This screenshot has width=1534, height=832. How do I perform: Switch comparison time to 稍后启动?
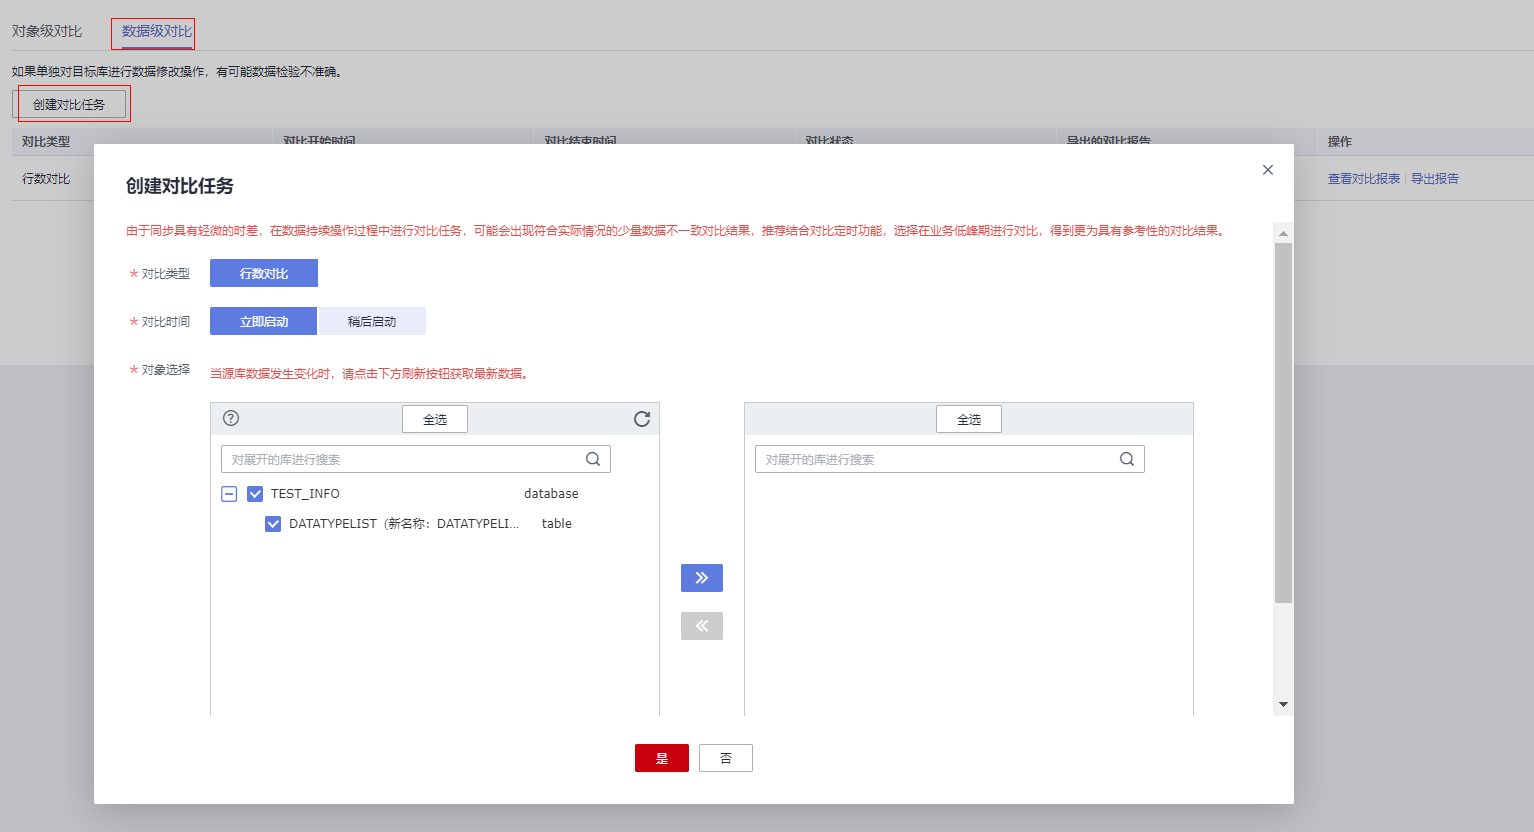(371, 321)
